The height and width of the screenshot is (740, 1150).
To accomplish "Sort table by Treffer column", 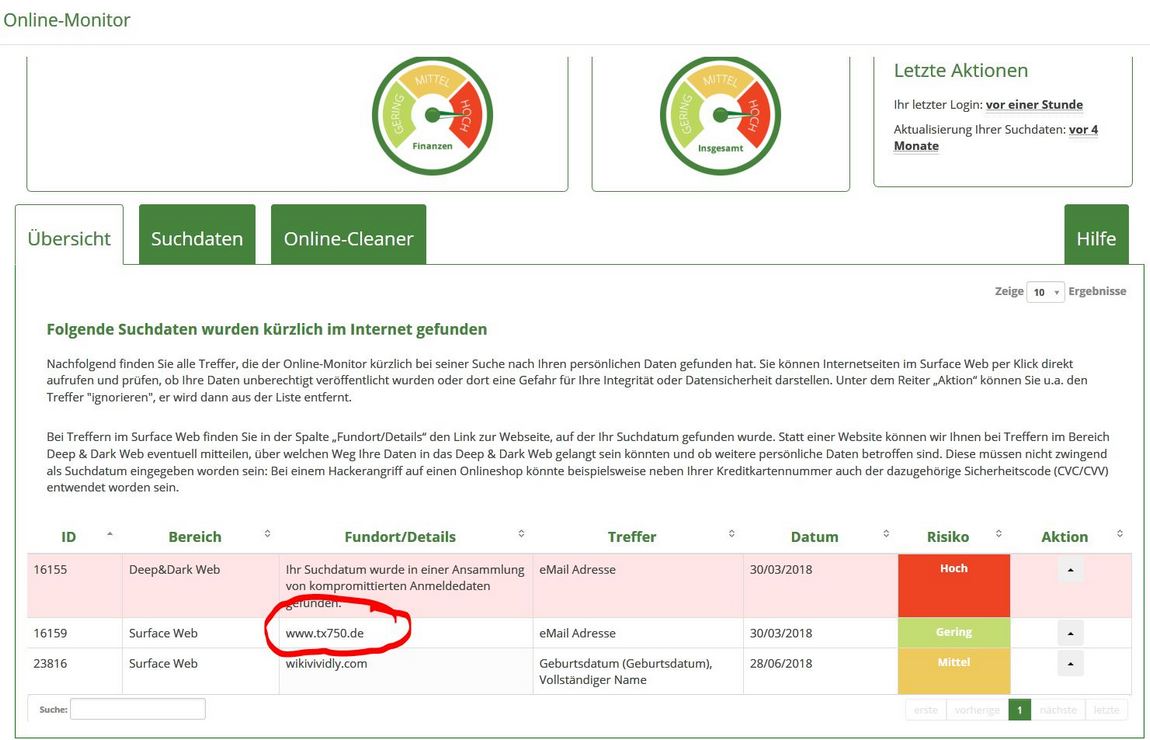I will point(632,536).
